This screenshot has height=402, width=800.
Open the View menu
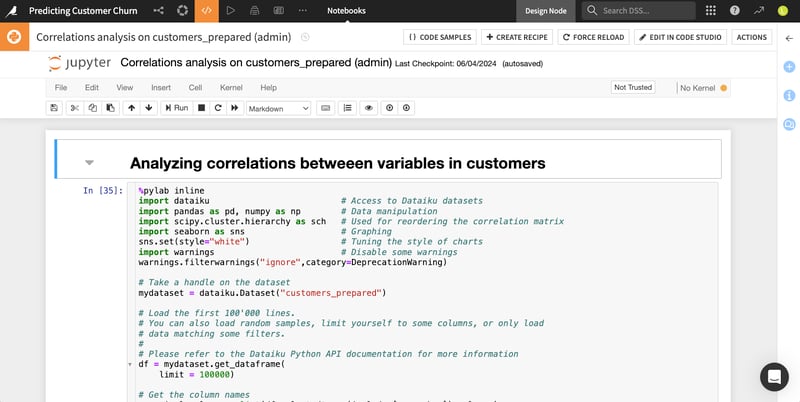(x=124, y=88)
